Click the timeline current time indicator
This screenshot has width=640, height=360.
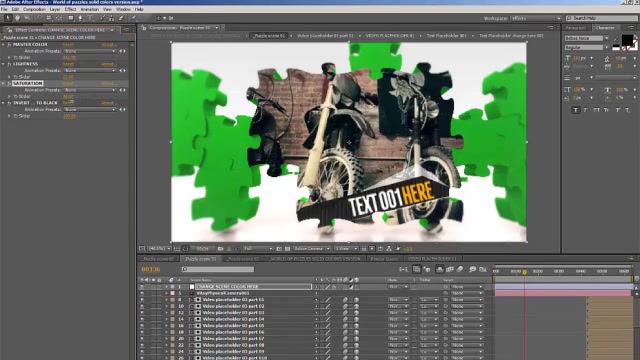click(x=524, y=272)
